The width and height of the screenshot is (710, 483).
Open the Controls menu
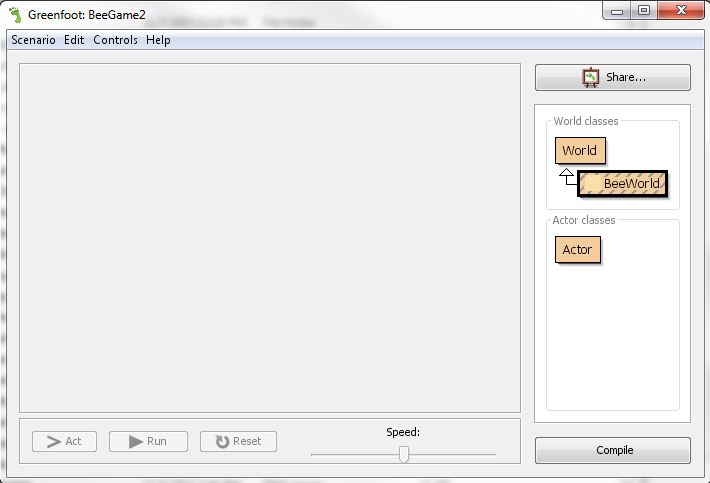(115, 40)
